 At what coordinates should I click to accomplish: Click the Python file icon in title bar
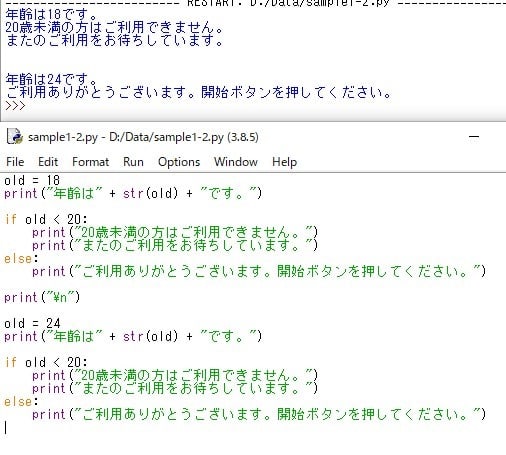click(15, 137)
